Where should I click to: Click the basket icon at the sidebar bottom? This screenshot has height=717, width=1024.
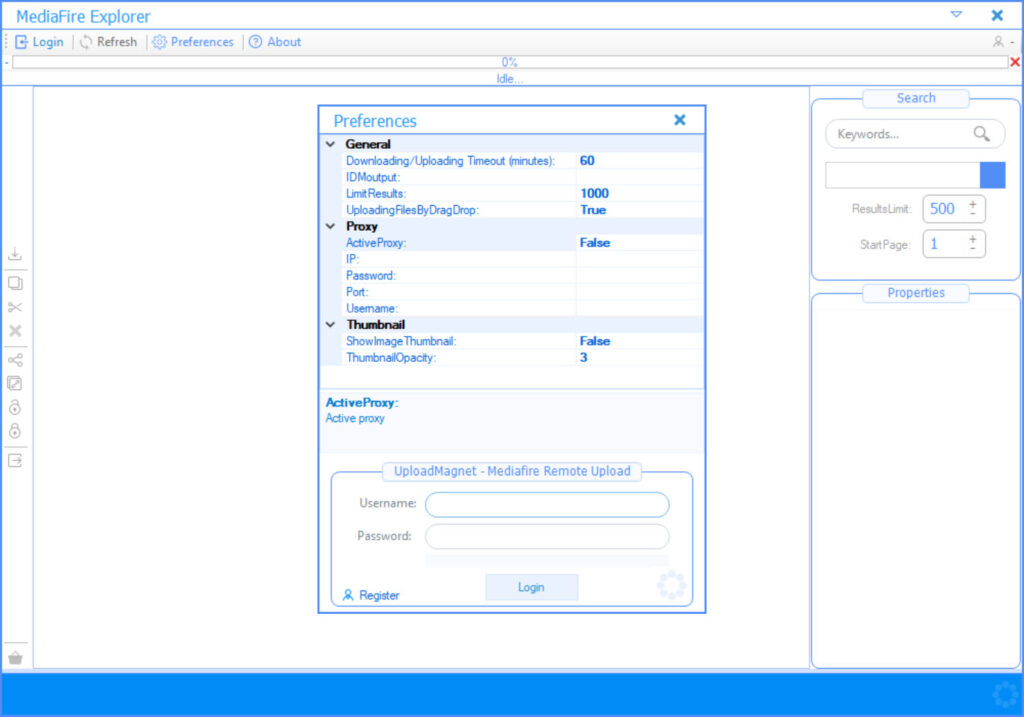pyautogui.click(x=16, y=658)
